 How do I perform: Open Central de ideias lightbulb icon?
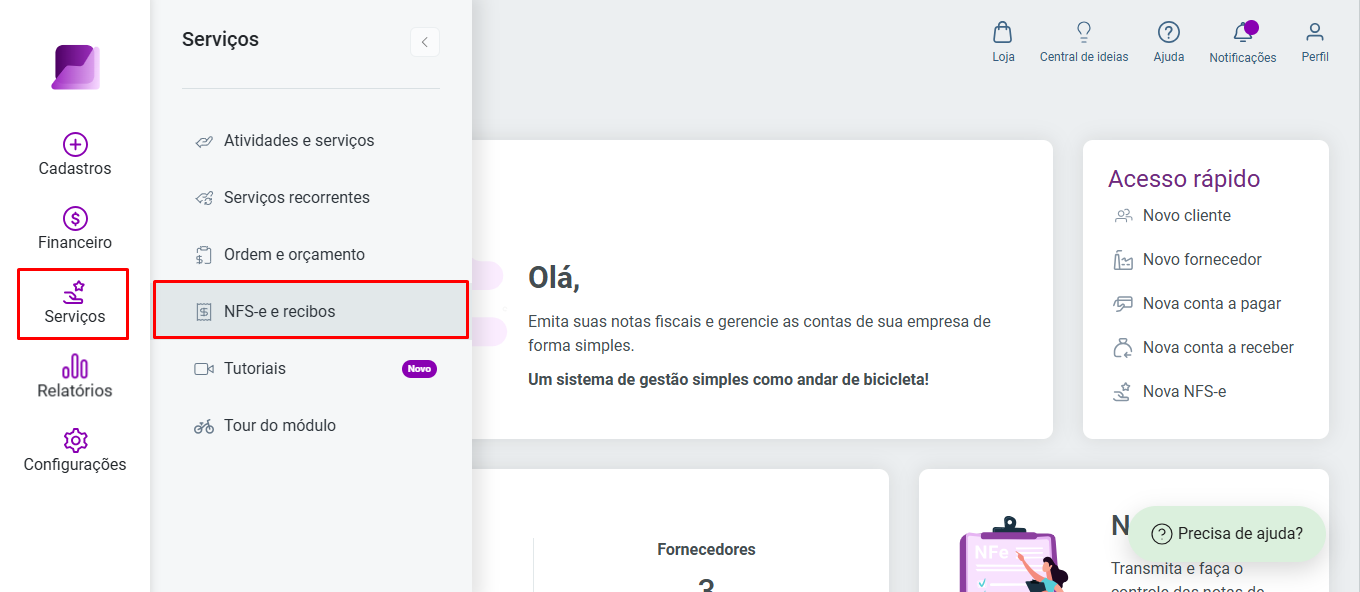pos(1083,32)
